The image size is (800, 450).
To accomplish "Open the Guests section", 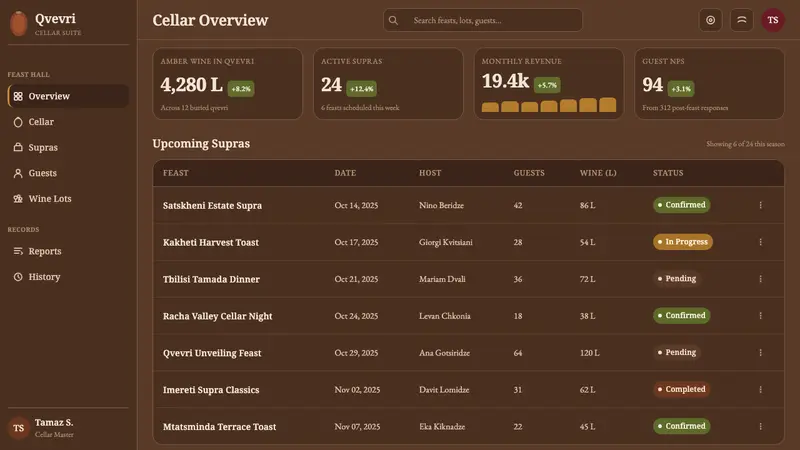I will click(x=68, y=173).
